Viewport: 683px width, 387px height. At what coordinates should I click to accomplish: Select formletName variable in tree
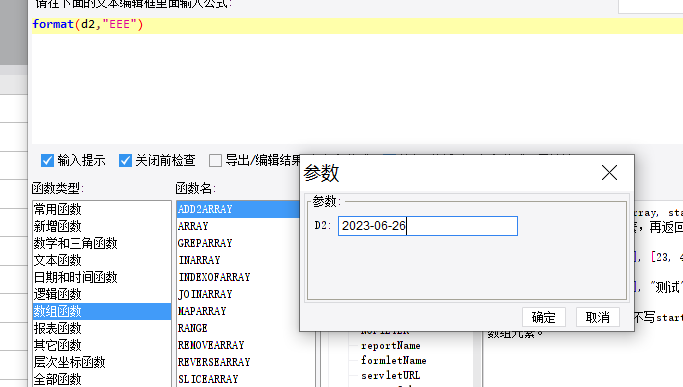click(394, 360)
